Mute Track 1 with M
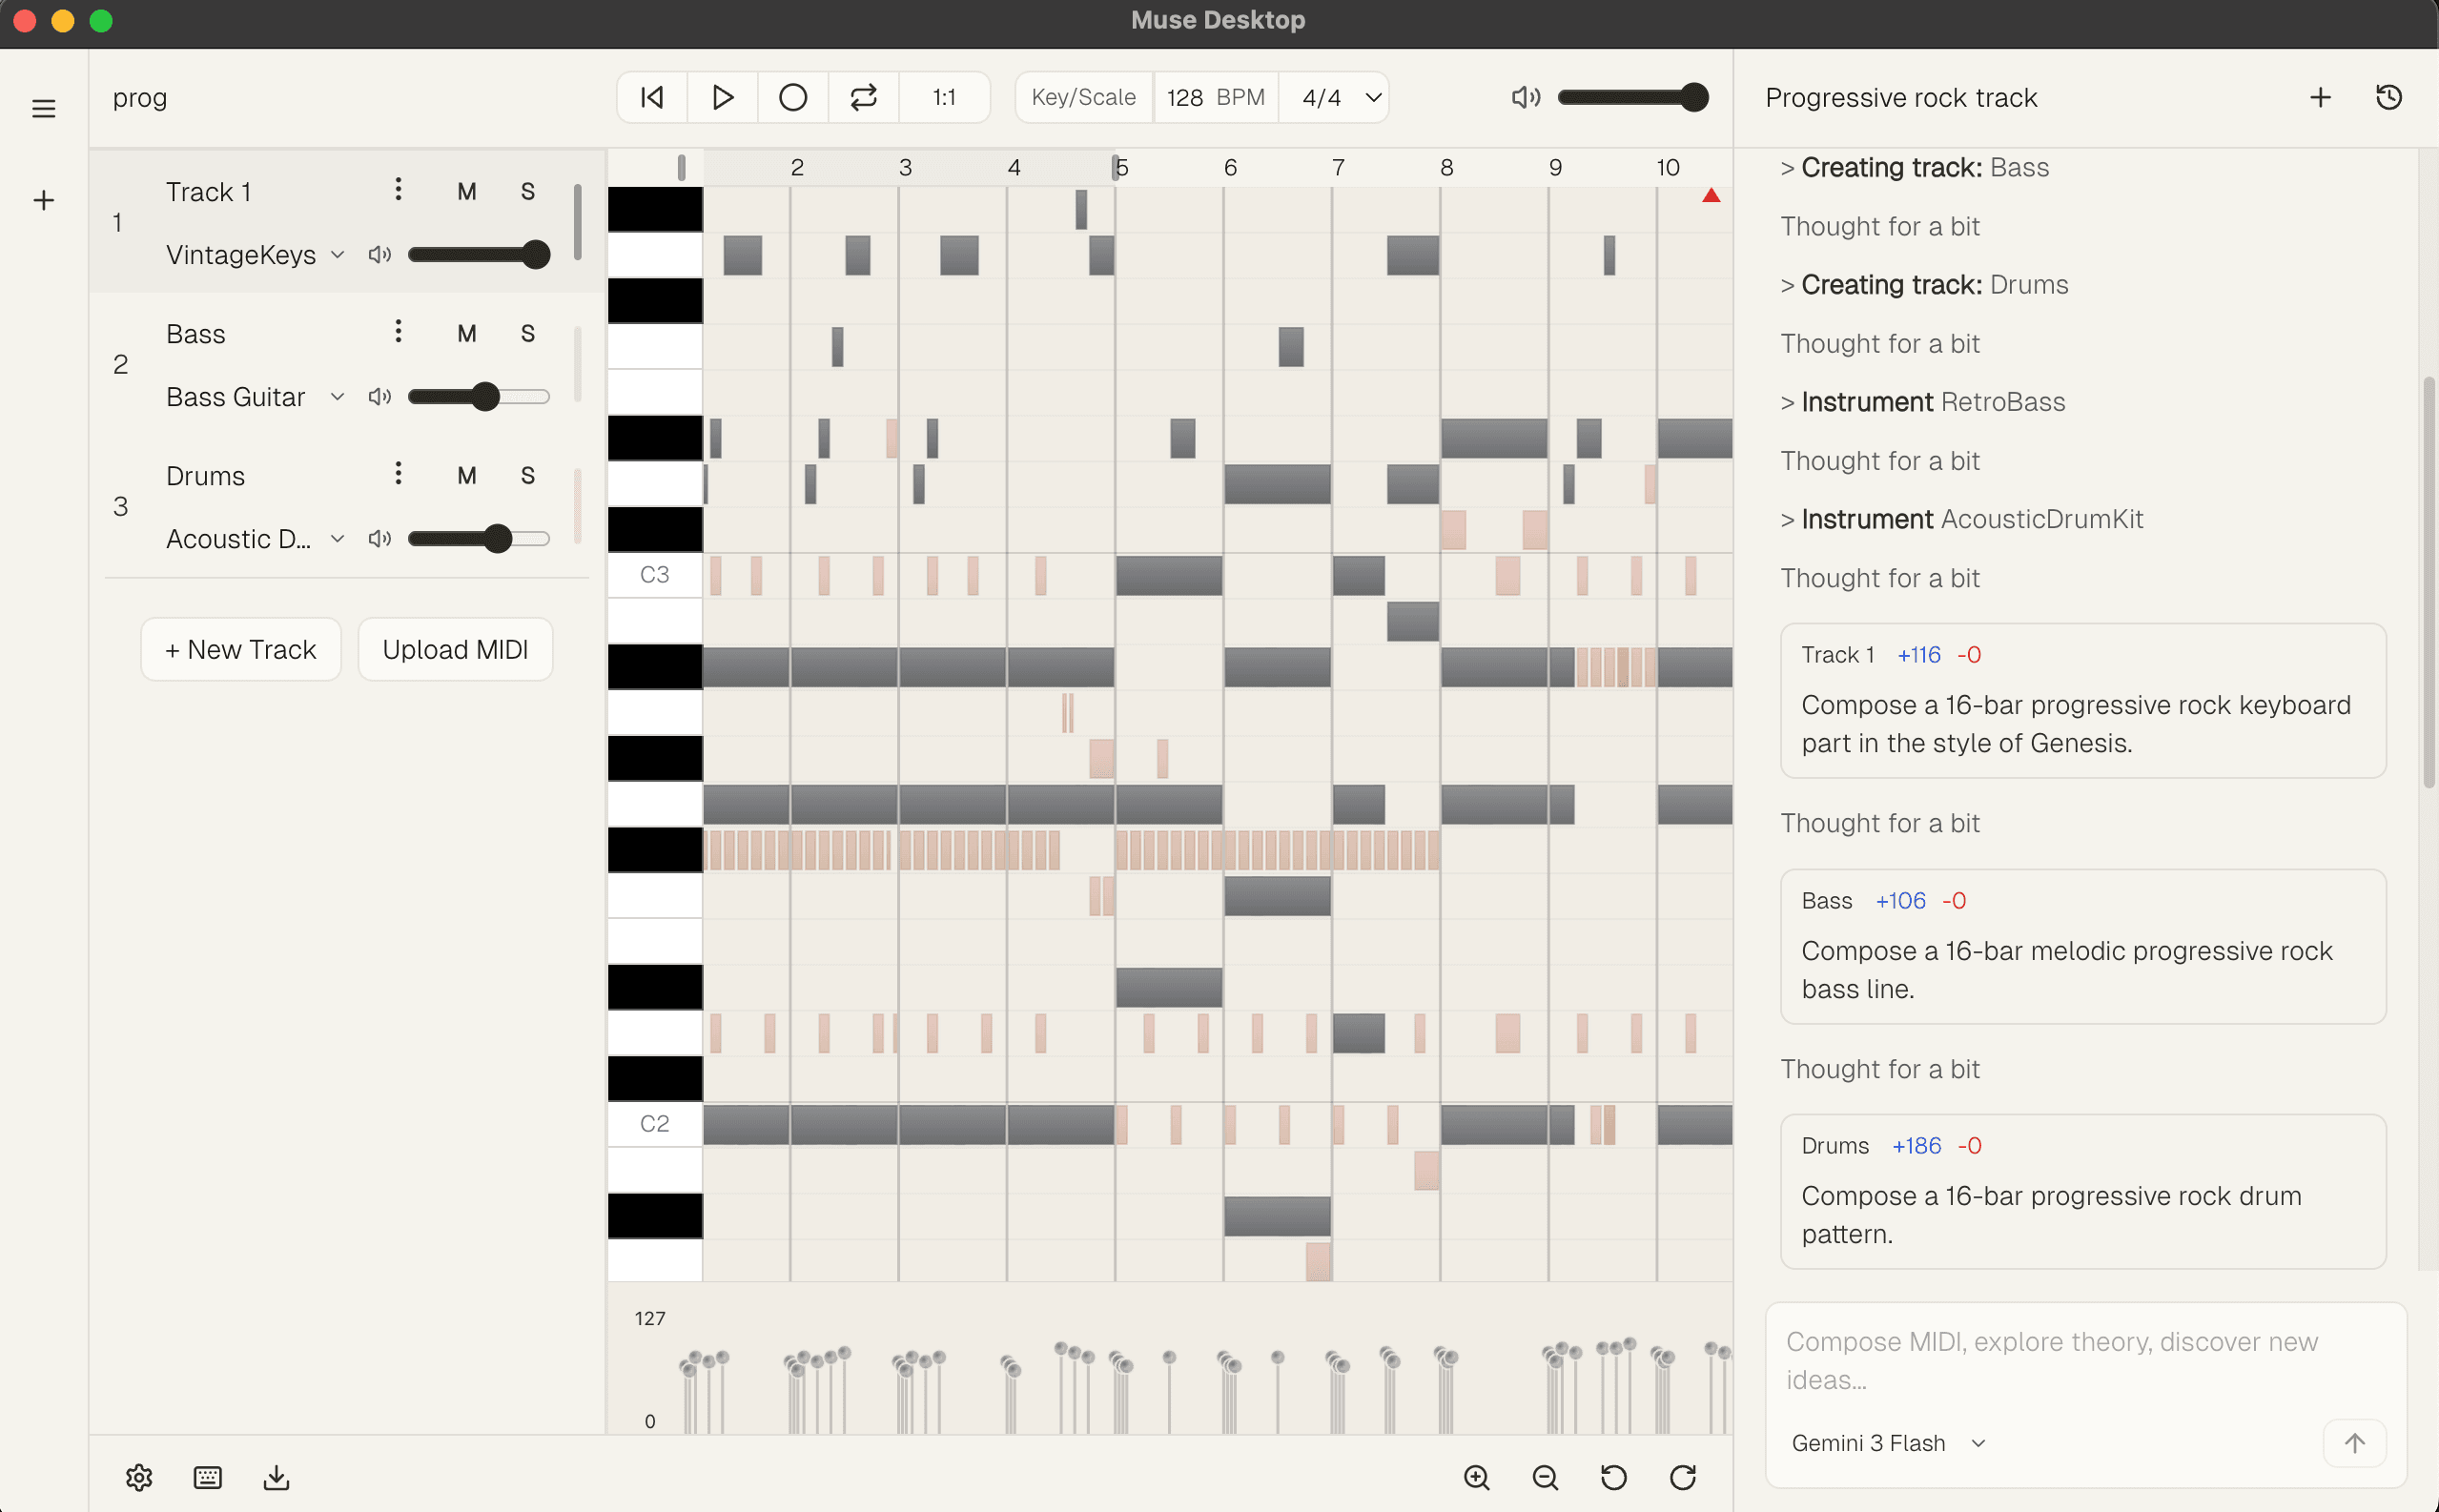Image resolution: width=2439 pixels, height=1512 pixels. pos(466,191)
